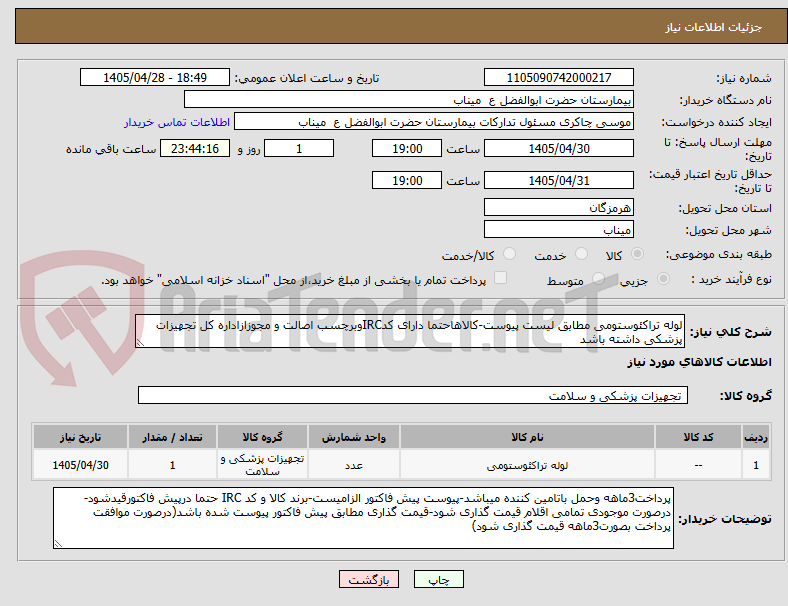Click the ردیف column header
The height and width of the screenshot is (606, 788).
(x=755, y=437)
